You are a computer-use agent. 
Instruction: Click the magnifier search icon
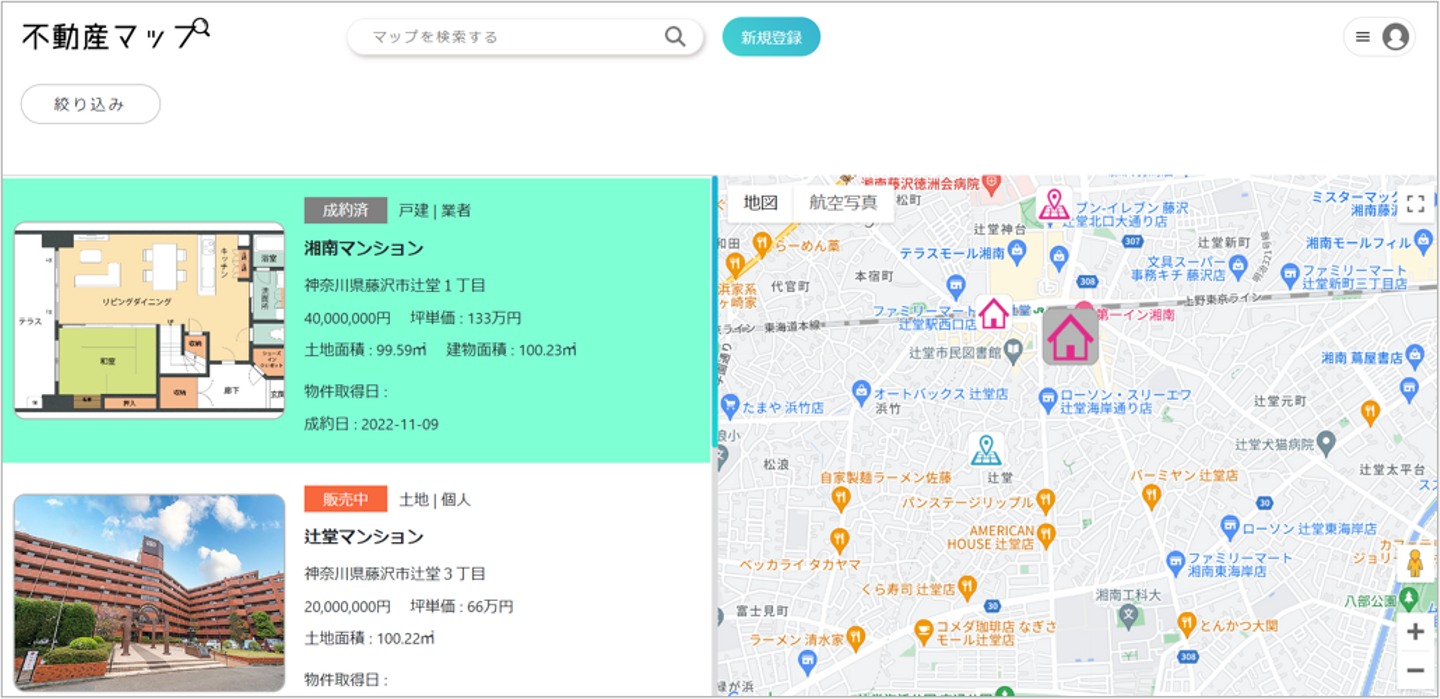[x=675, y=37]
